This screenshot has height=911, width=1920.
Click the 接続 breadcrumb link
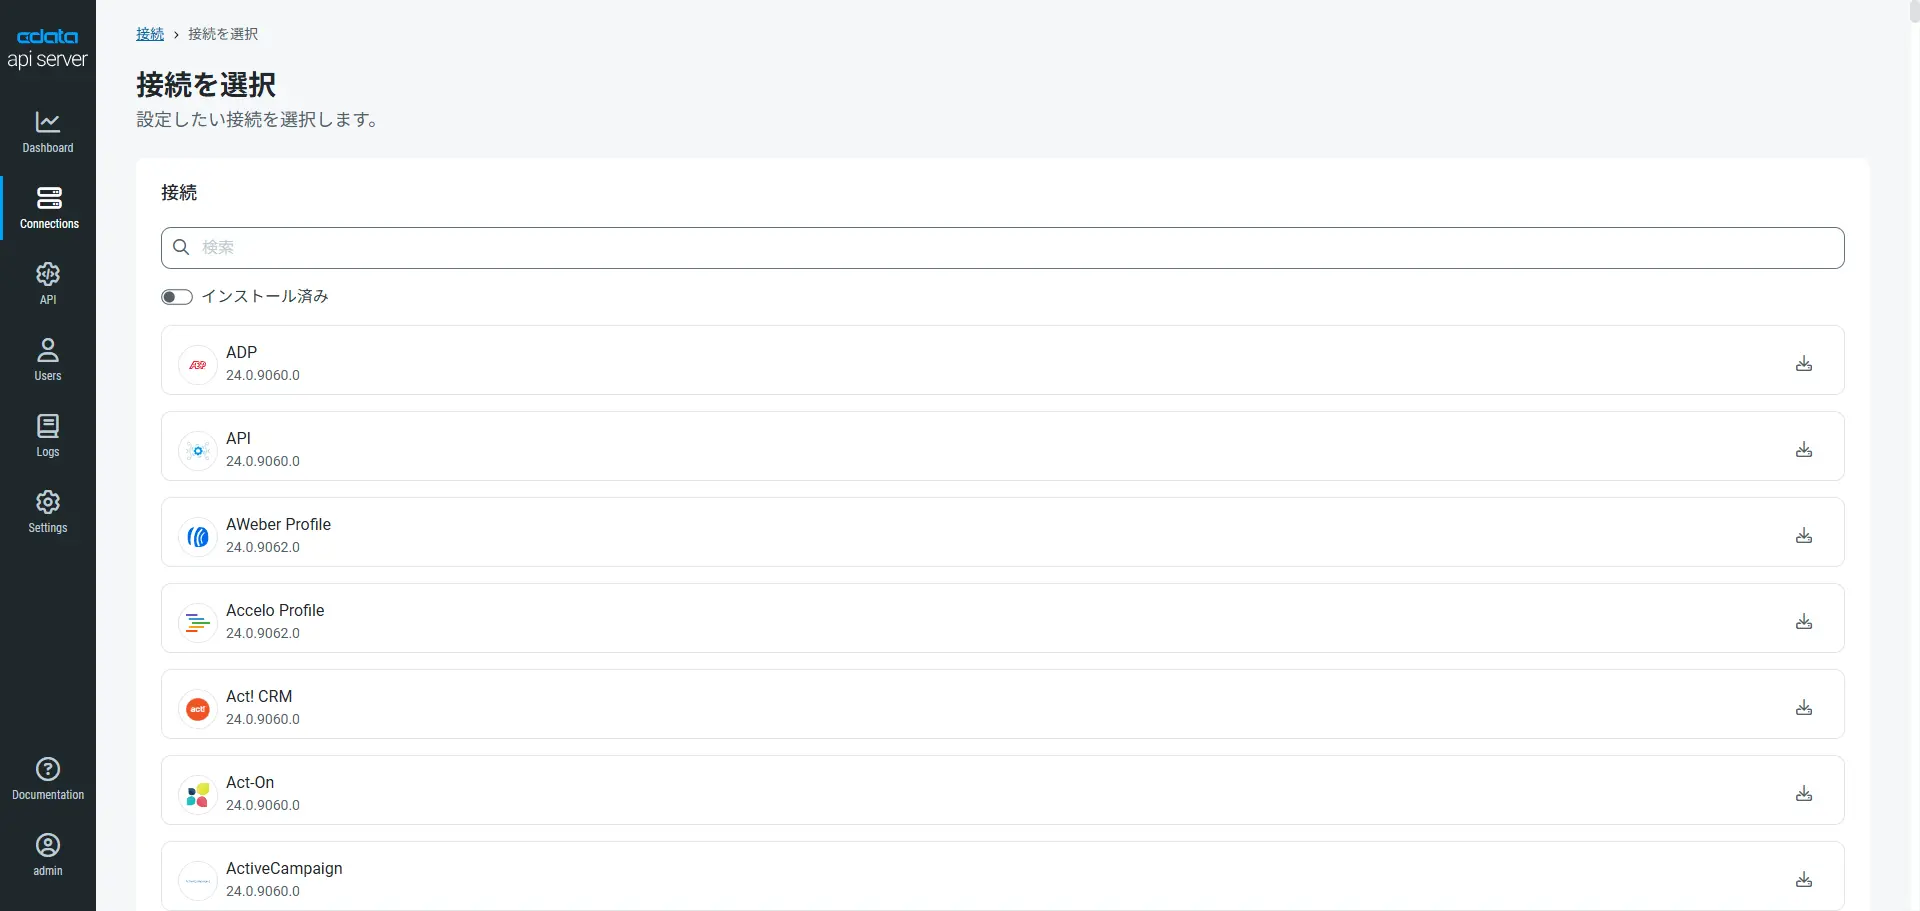(x=150, y=34)
